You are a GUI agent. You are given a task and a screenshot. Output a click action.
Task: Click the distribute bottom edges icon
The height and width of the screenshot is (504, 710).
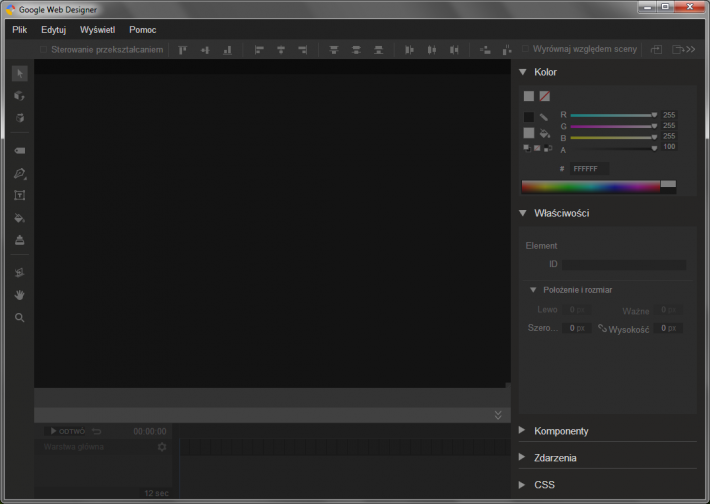click(379, 50)
